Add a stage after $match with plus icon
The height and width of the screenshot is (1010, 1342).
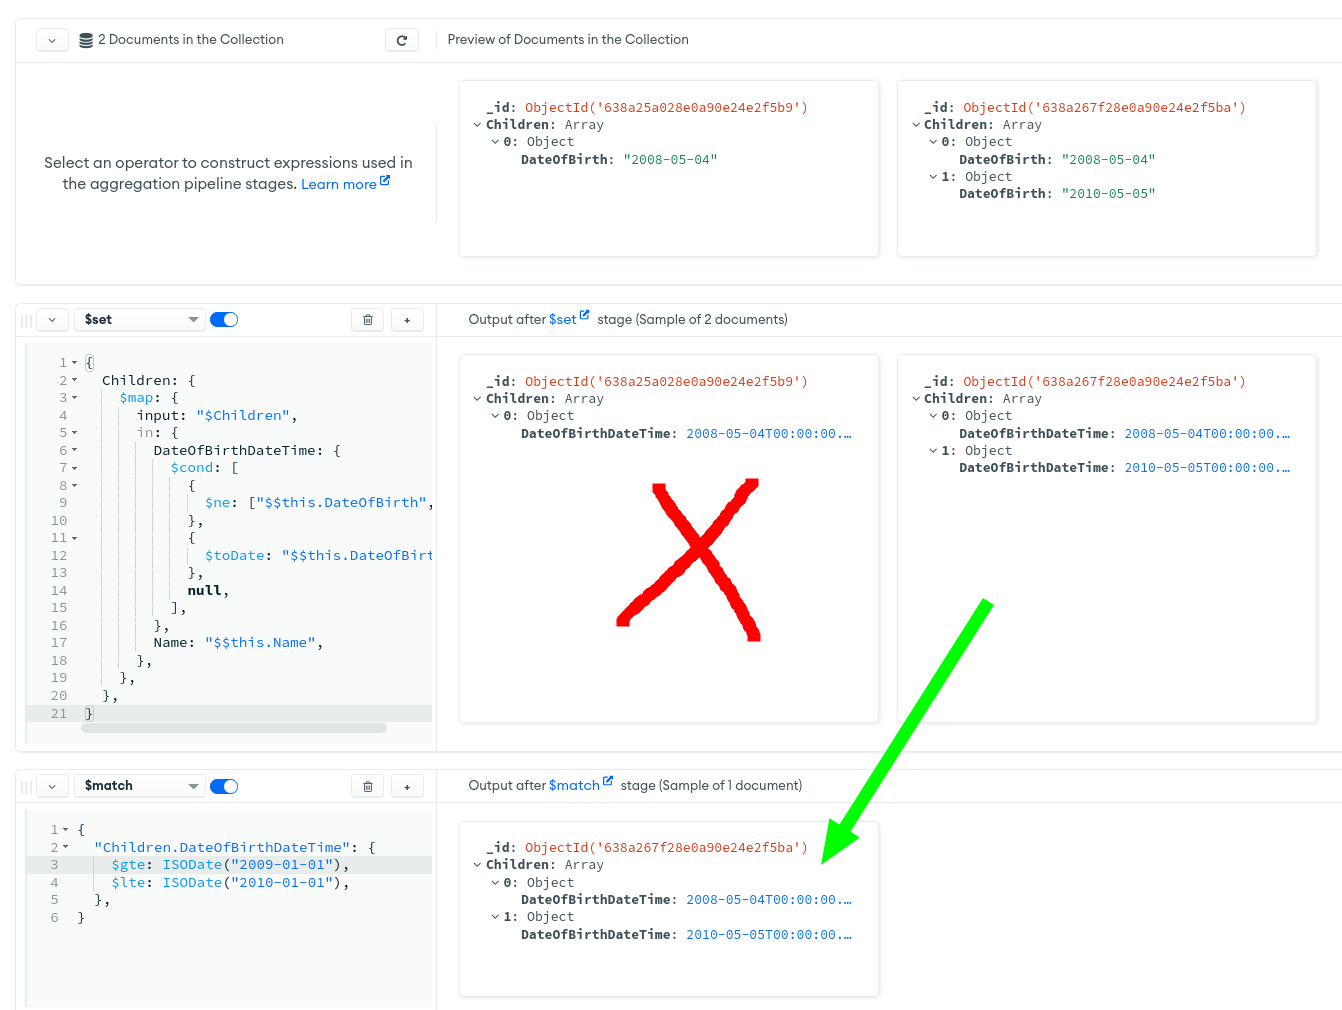click(407, 787)
